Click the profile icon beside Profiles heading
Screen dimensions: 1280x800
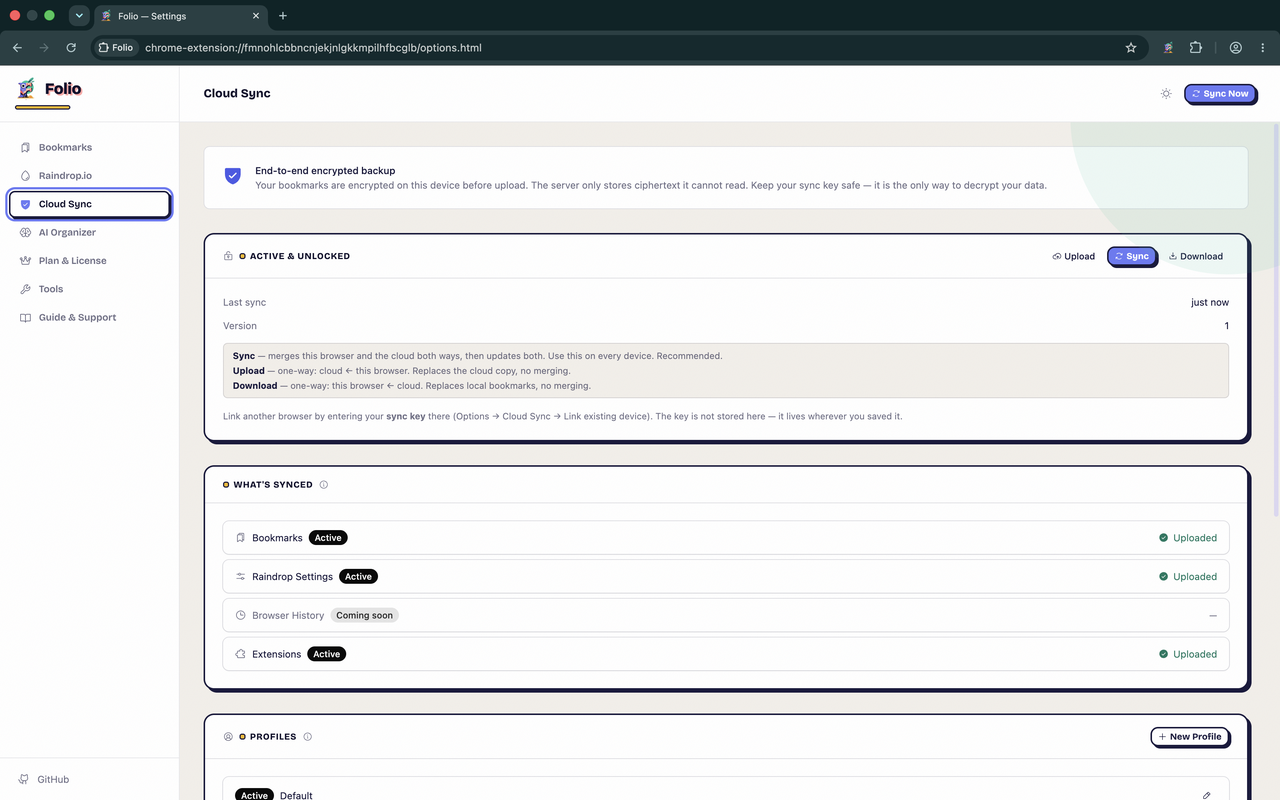coord(228,737)
